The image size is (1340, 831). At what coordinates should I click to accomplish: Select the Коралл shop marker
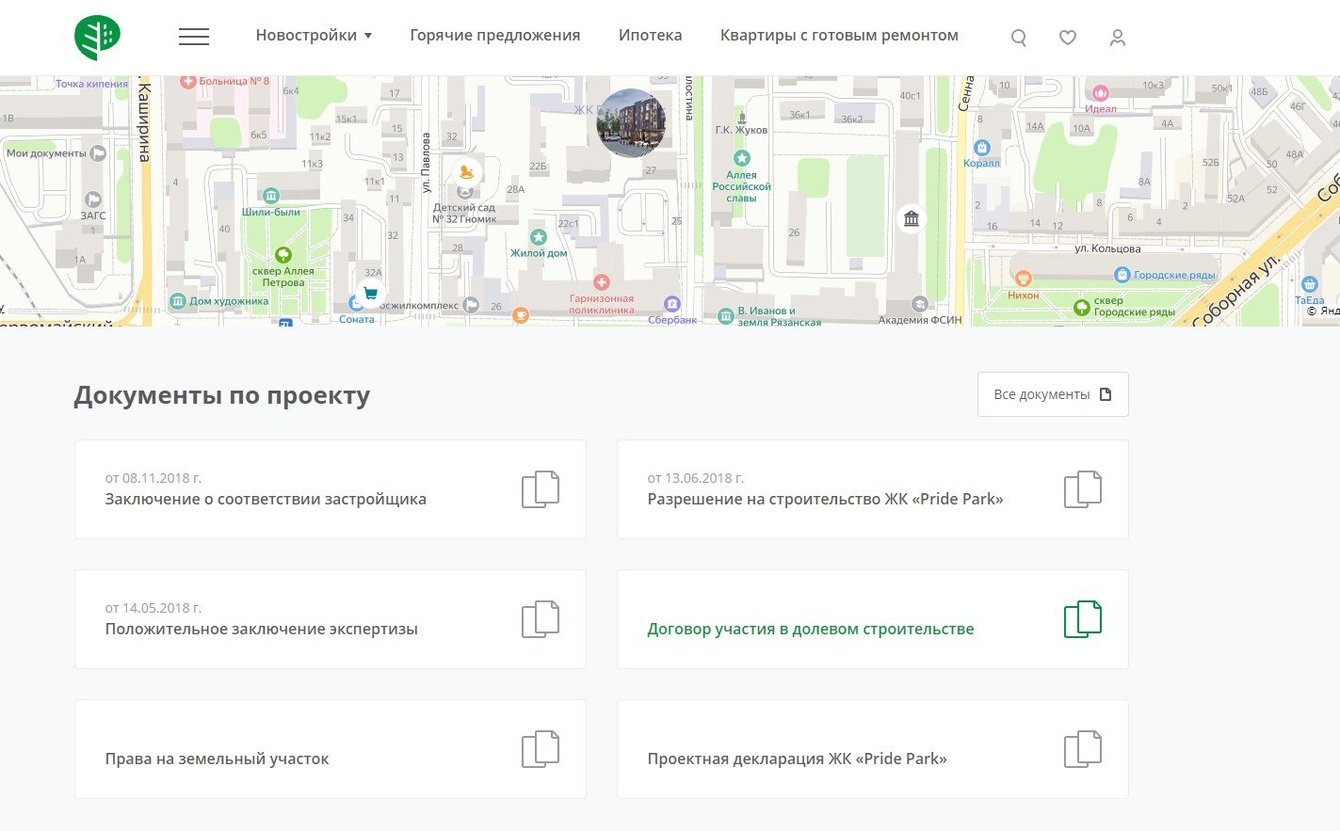981,147
